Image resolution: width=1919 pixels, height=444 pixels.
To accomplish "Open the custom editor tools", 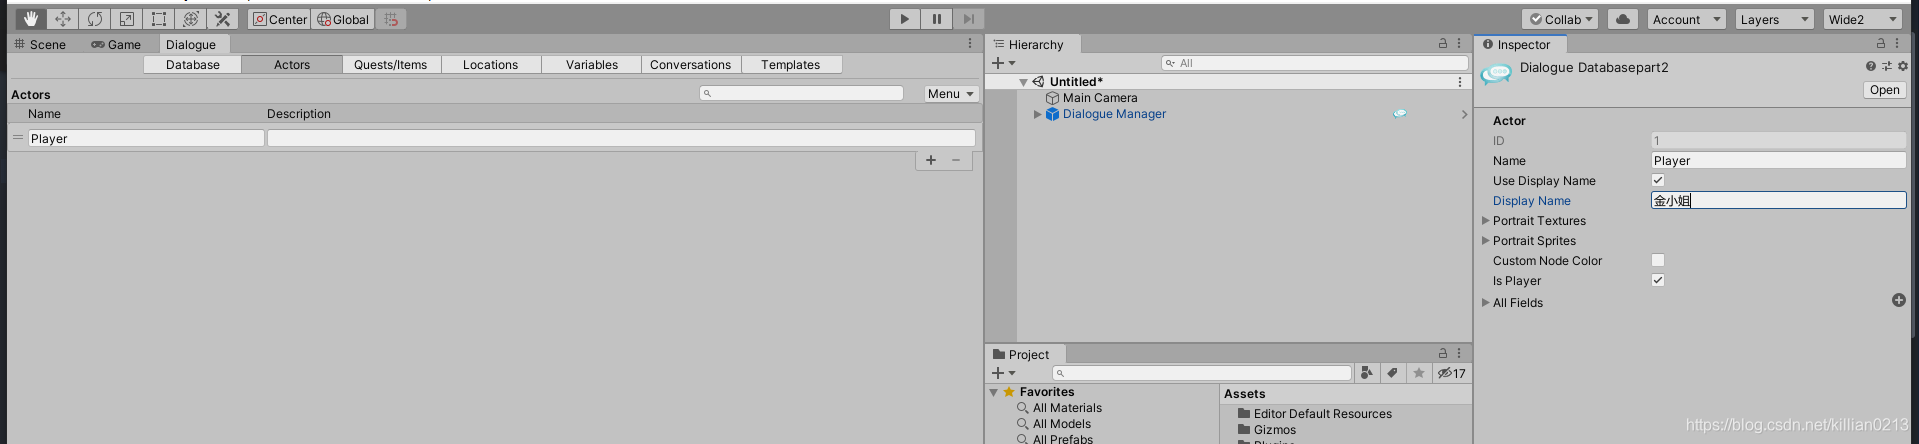I will [223, 19].
